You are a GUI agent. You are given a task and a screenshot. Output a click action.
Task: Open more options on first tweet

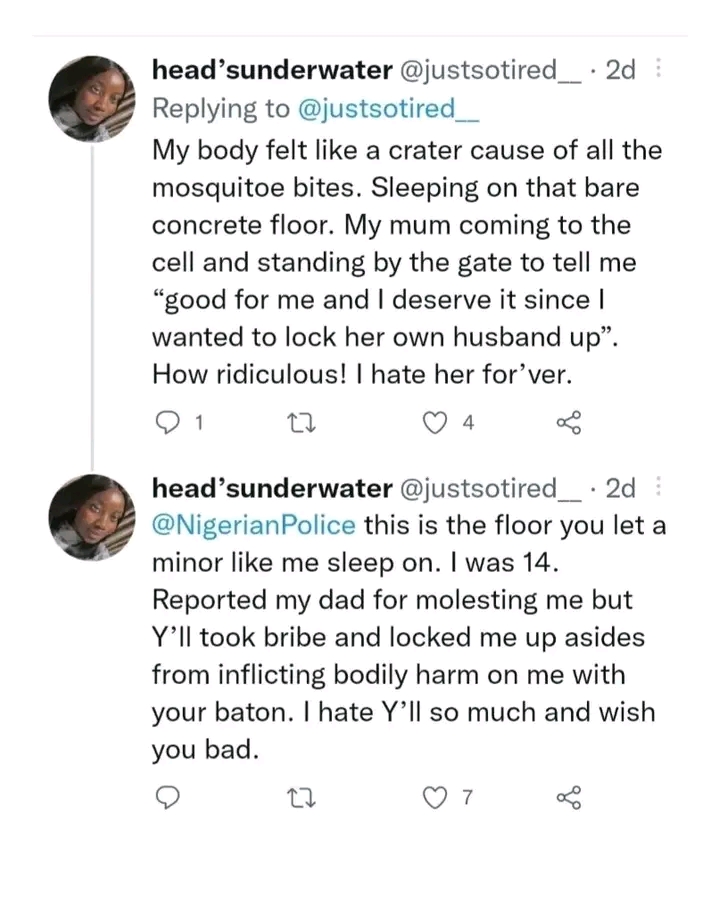657,70
